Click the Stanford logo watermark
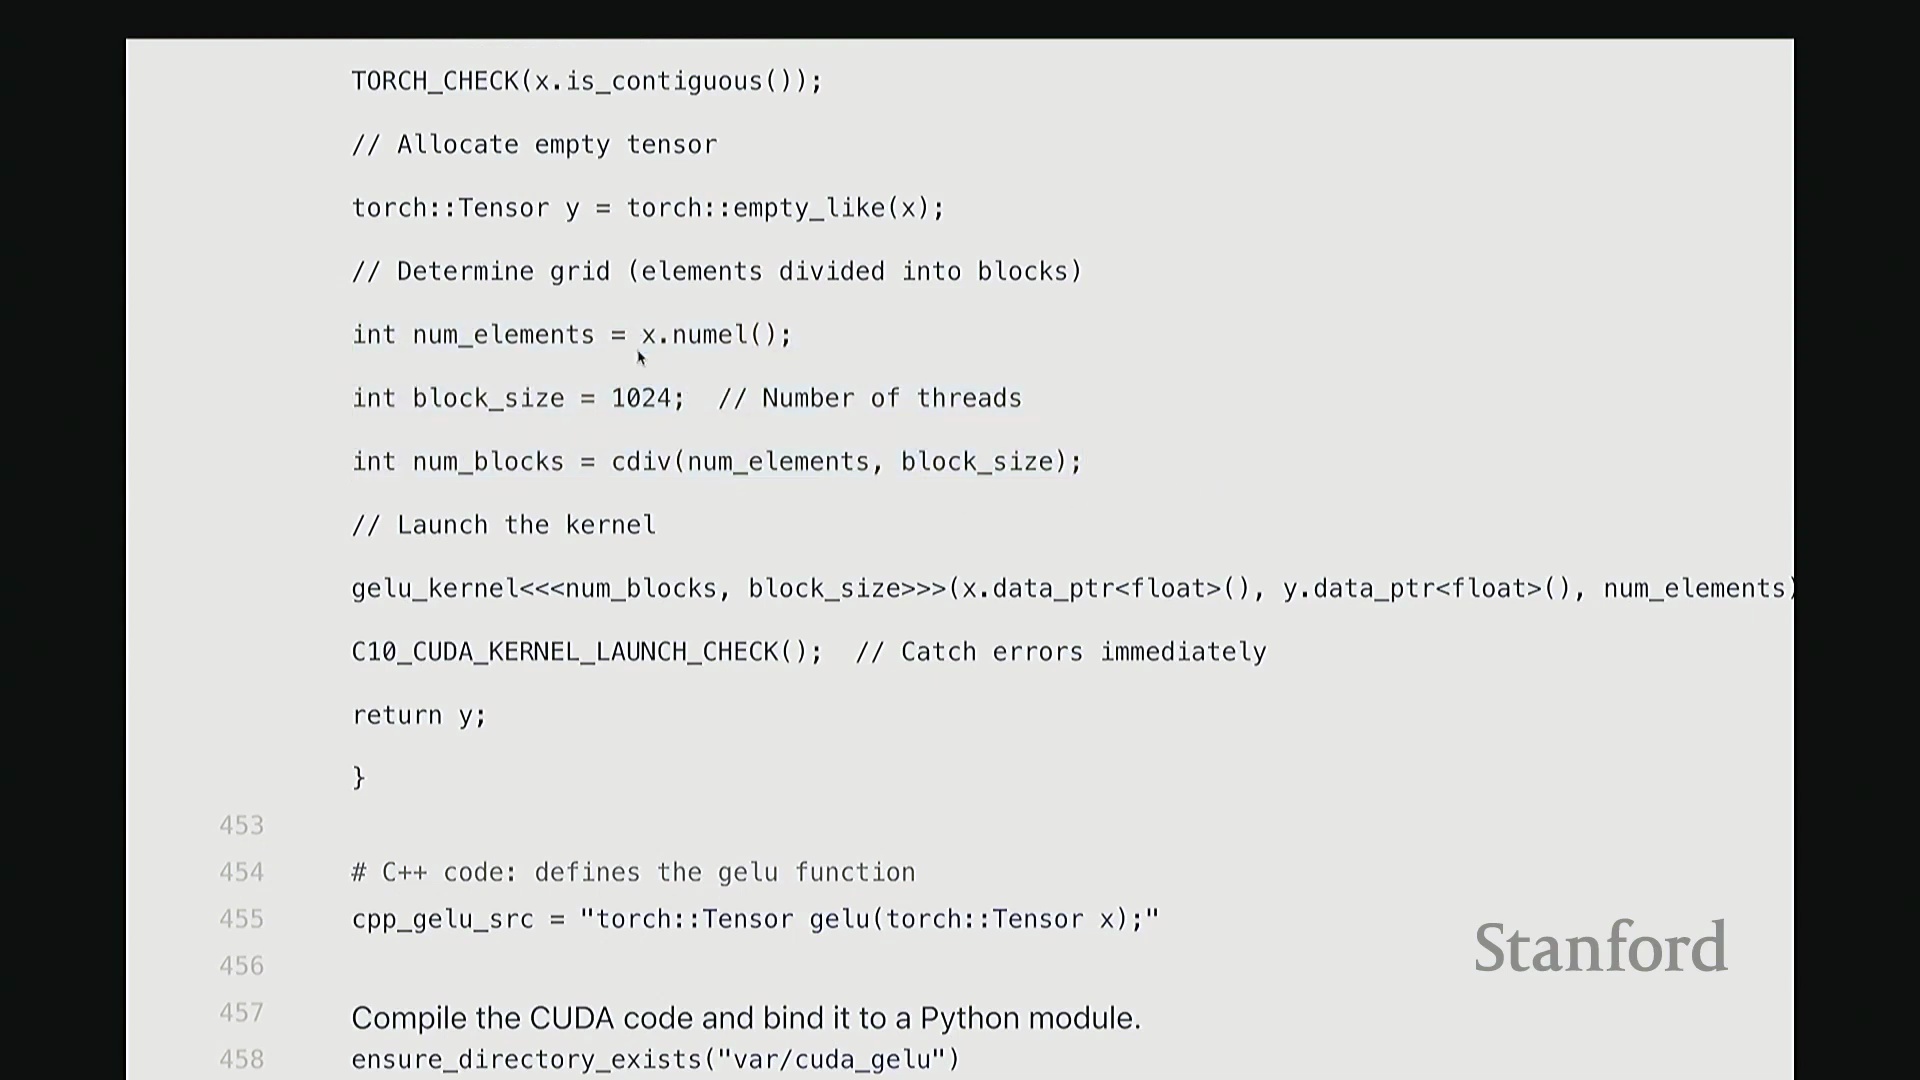 pos(1600,948)
